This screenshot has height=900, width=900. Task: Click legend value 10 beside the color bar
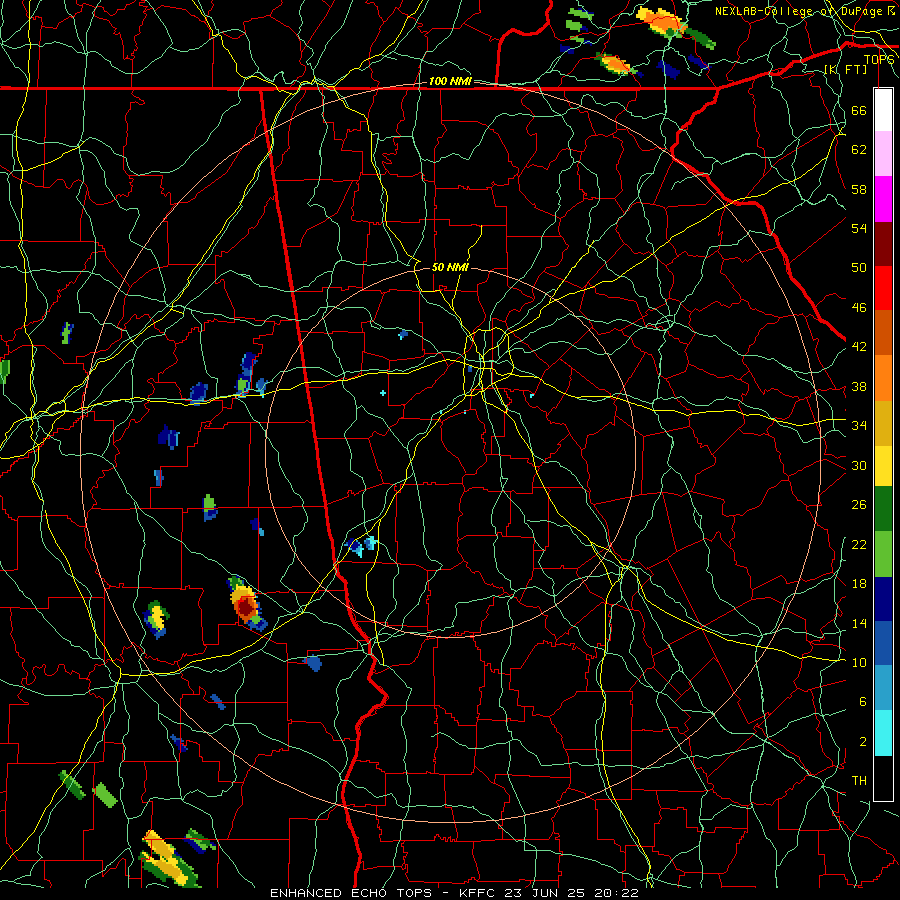pyautogui.click(x=859, y=662)
